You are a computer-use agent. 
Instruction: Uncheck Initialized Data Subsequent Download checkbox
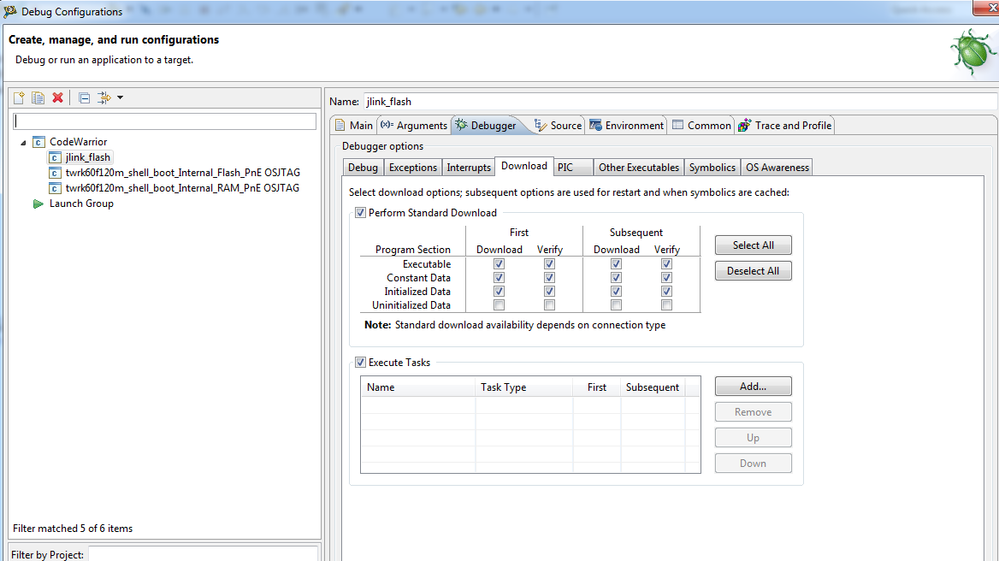pyautogui.click(x=616, y=291)
